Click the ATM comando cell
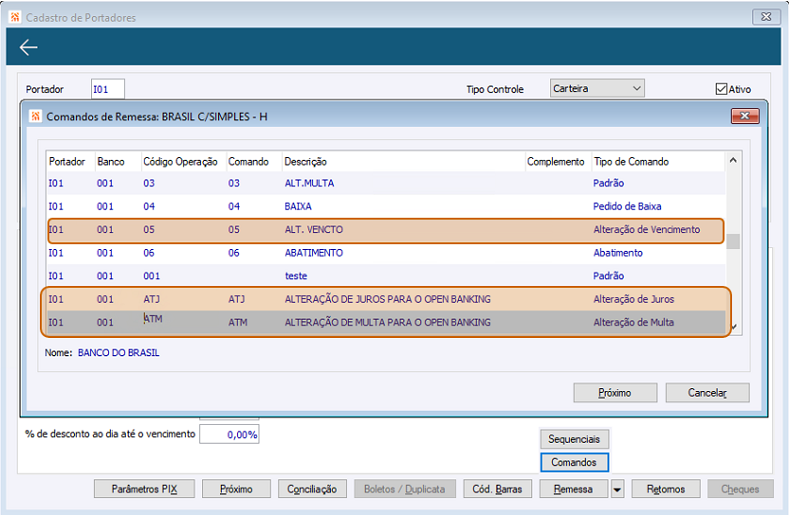789x515 pixels. pyautogui.click(x=238, y=322)
